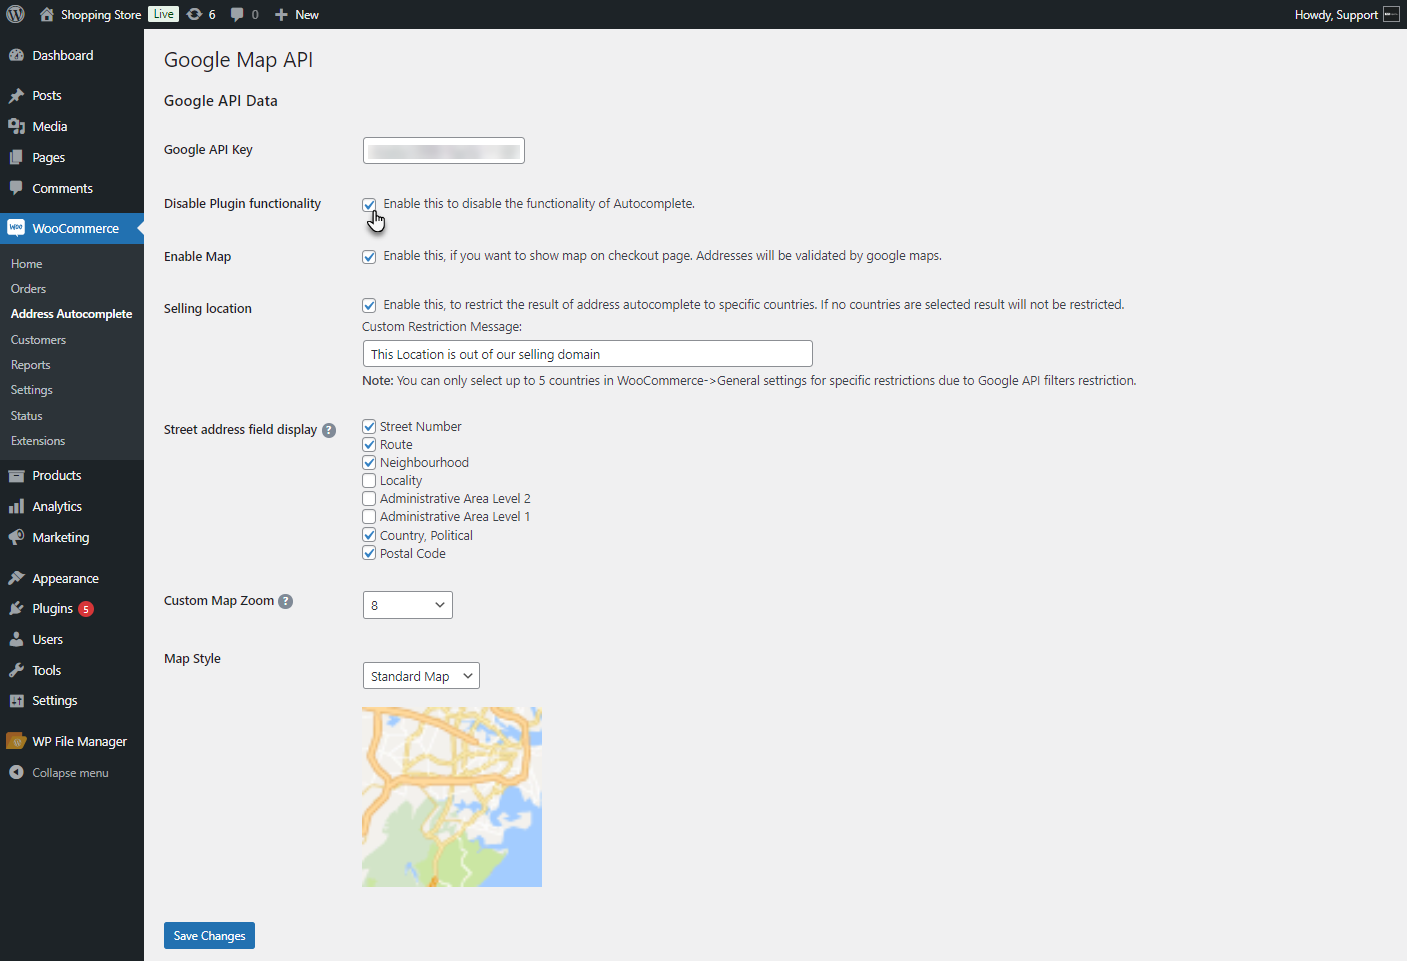Click the Google API Key input field
The height and width of the screenshot is (961, 1407).
444,151
